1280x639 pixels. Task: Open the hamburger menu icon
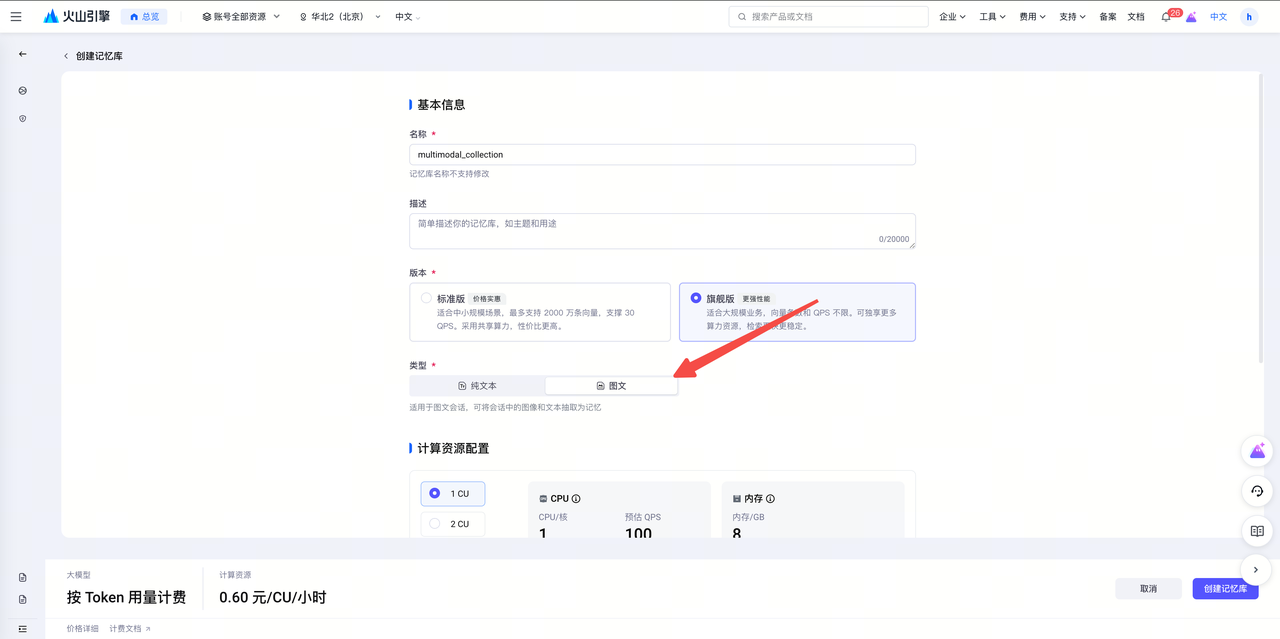point(16,17)
